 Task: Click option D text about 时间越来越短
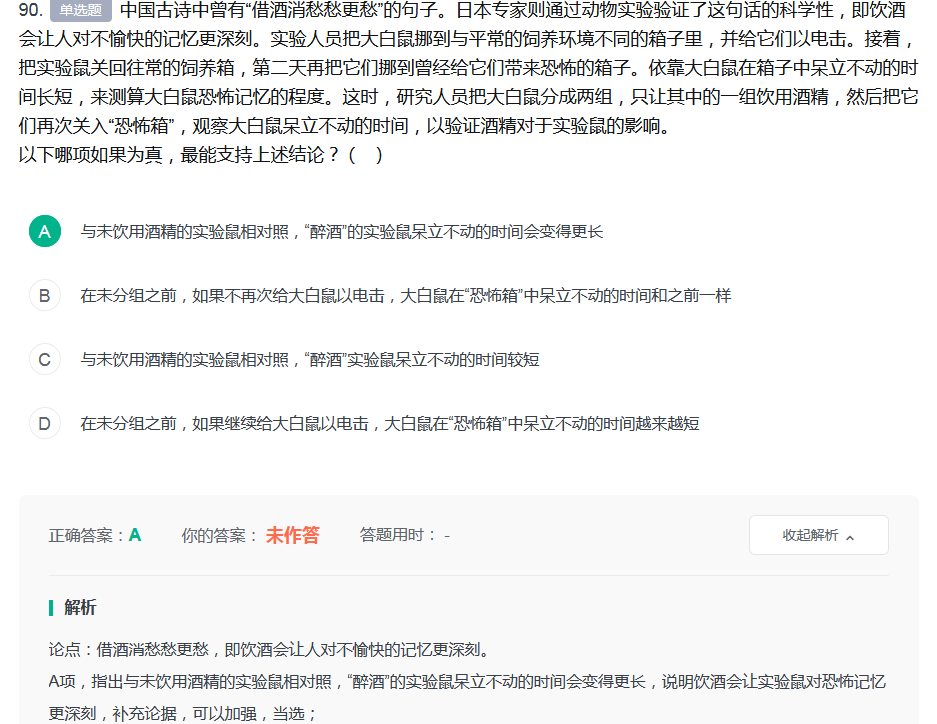tap(390, 424)
